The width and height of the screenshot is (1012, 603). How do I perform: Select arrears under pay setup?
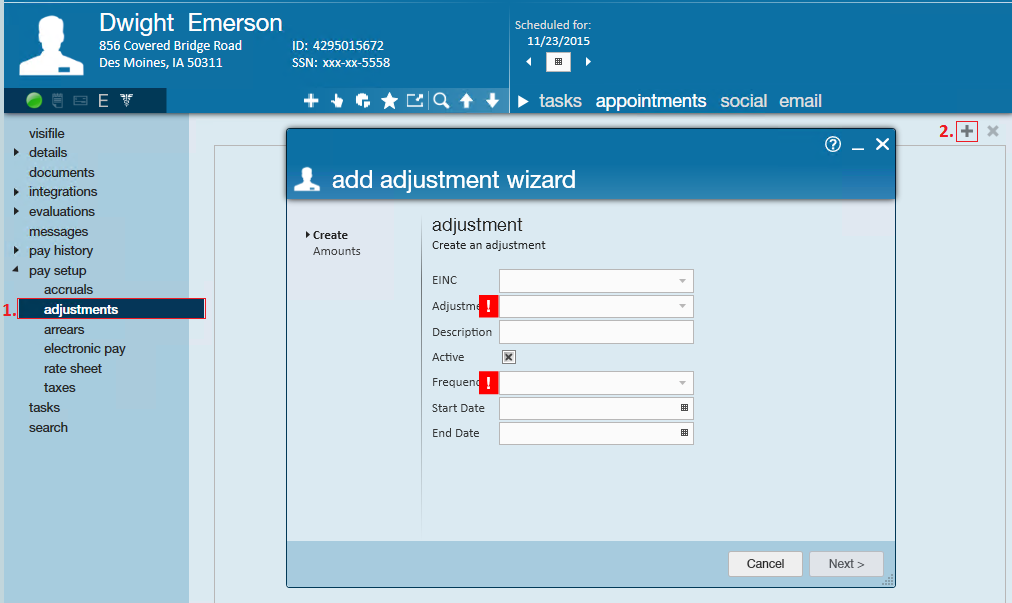pyautogui.click(x=64, y=329)
